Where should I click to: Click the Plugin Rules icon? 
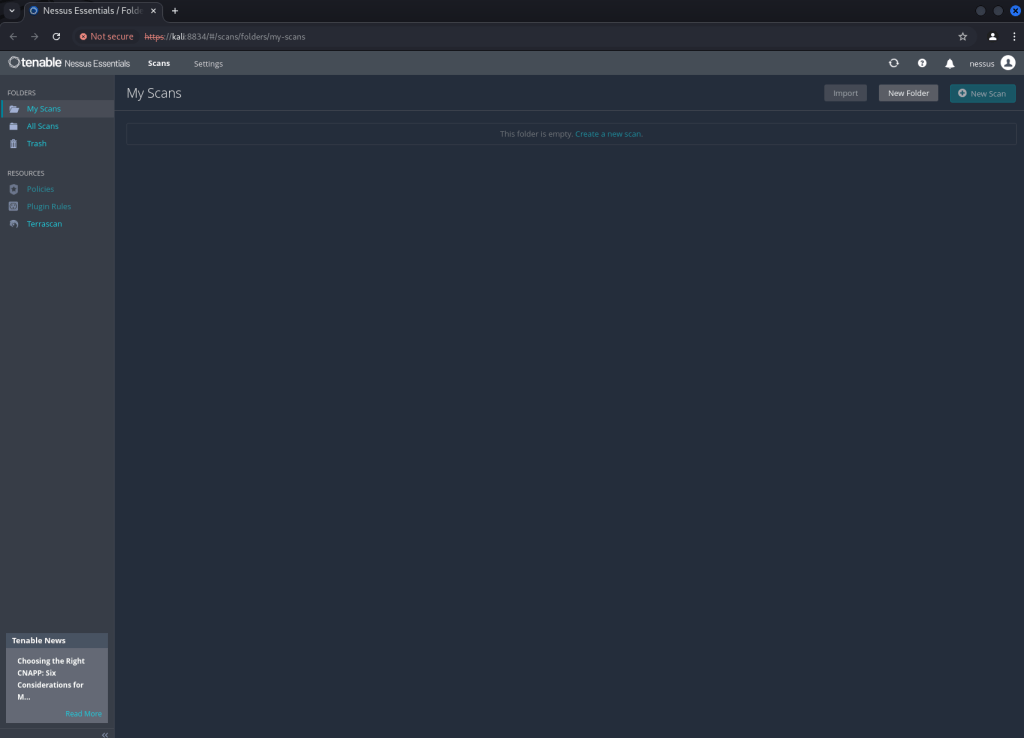tap(14, 207)
